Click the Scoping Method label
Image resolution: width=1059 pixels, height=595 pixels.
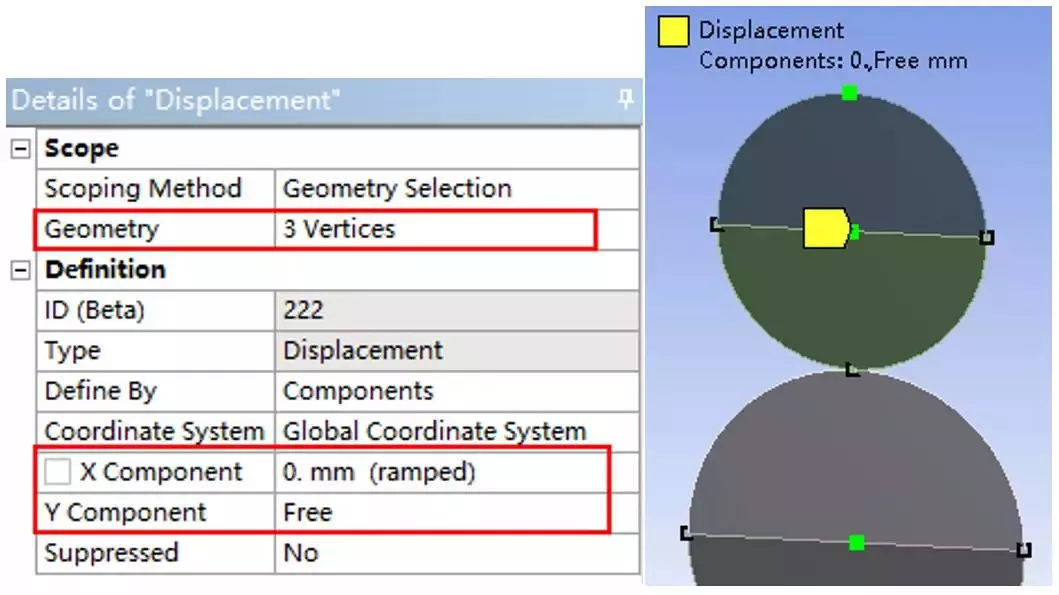[143, 188]
